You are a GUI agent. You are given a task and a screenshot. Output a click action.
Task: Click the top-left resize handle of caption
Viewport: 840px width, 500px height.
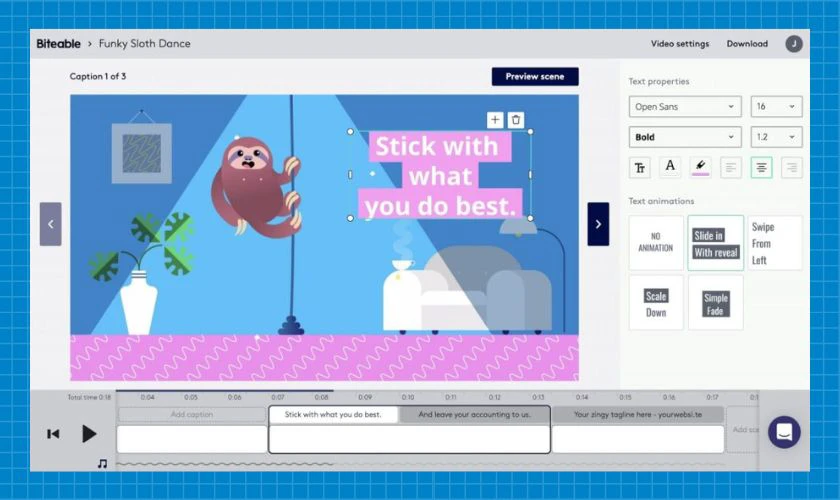350,131
